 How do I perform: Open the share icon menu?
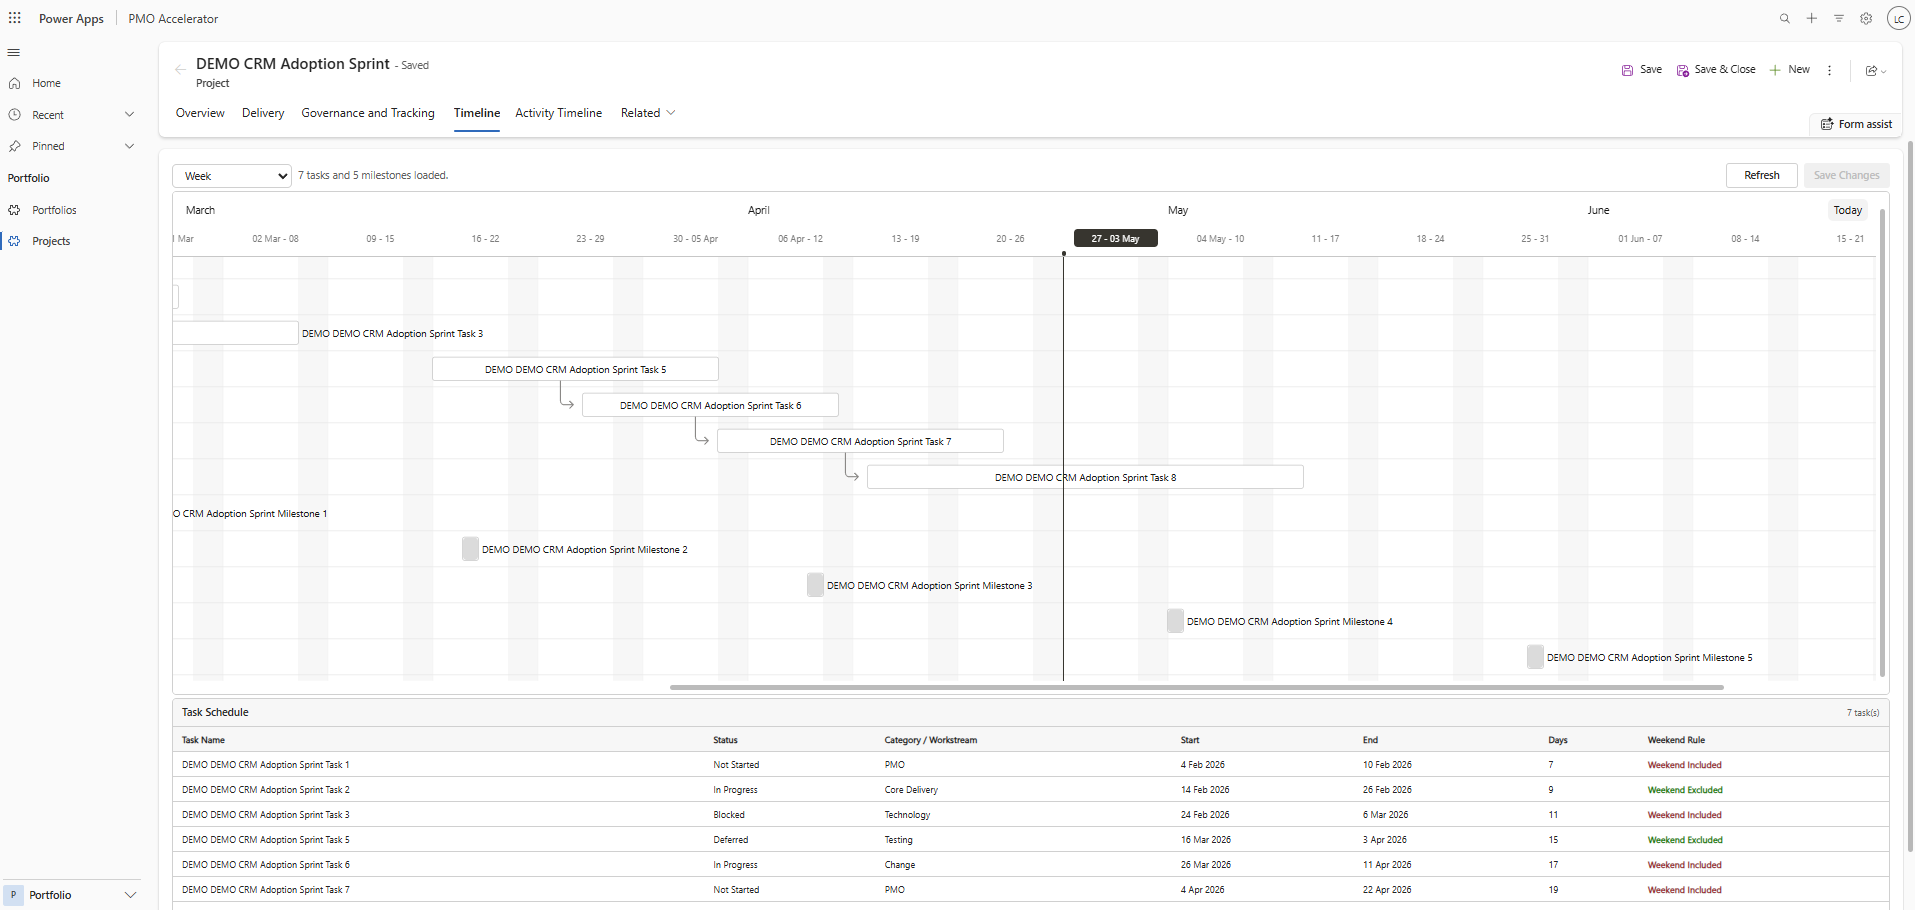coord(1876,70)
